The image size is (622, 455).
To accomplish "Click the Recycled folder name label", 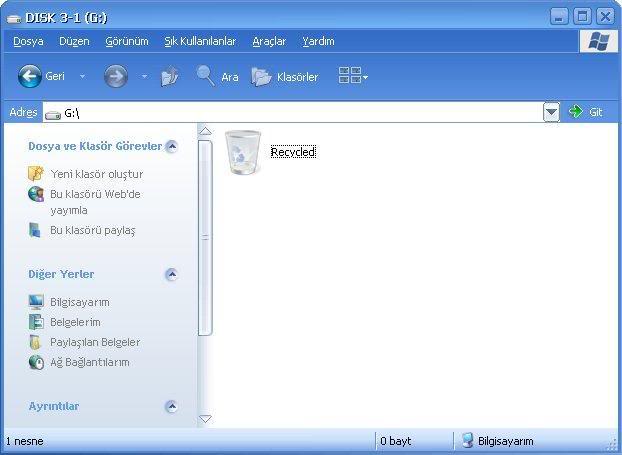I will pyautogui.click(x=293, y=152).
